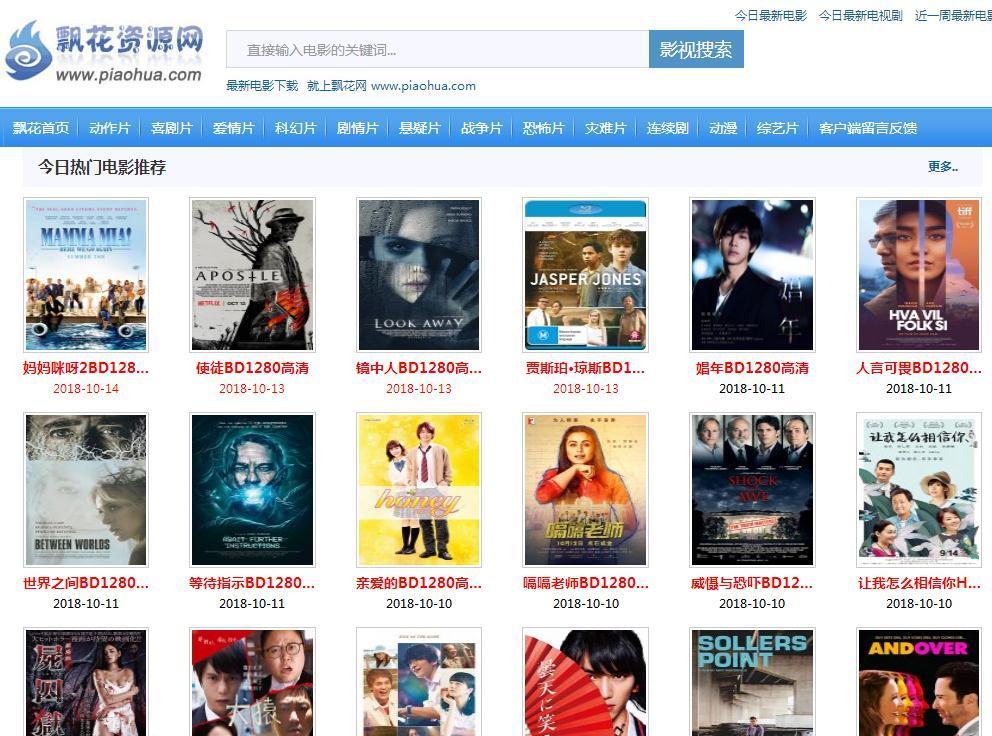992x736 pixels.
Task: Open the 今日最新电影 top link
Action: pyautogui.click(x=770, y=15)
